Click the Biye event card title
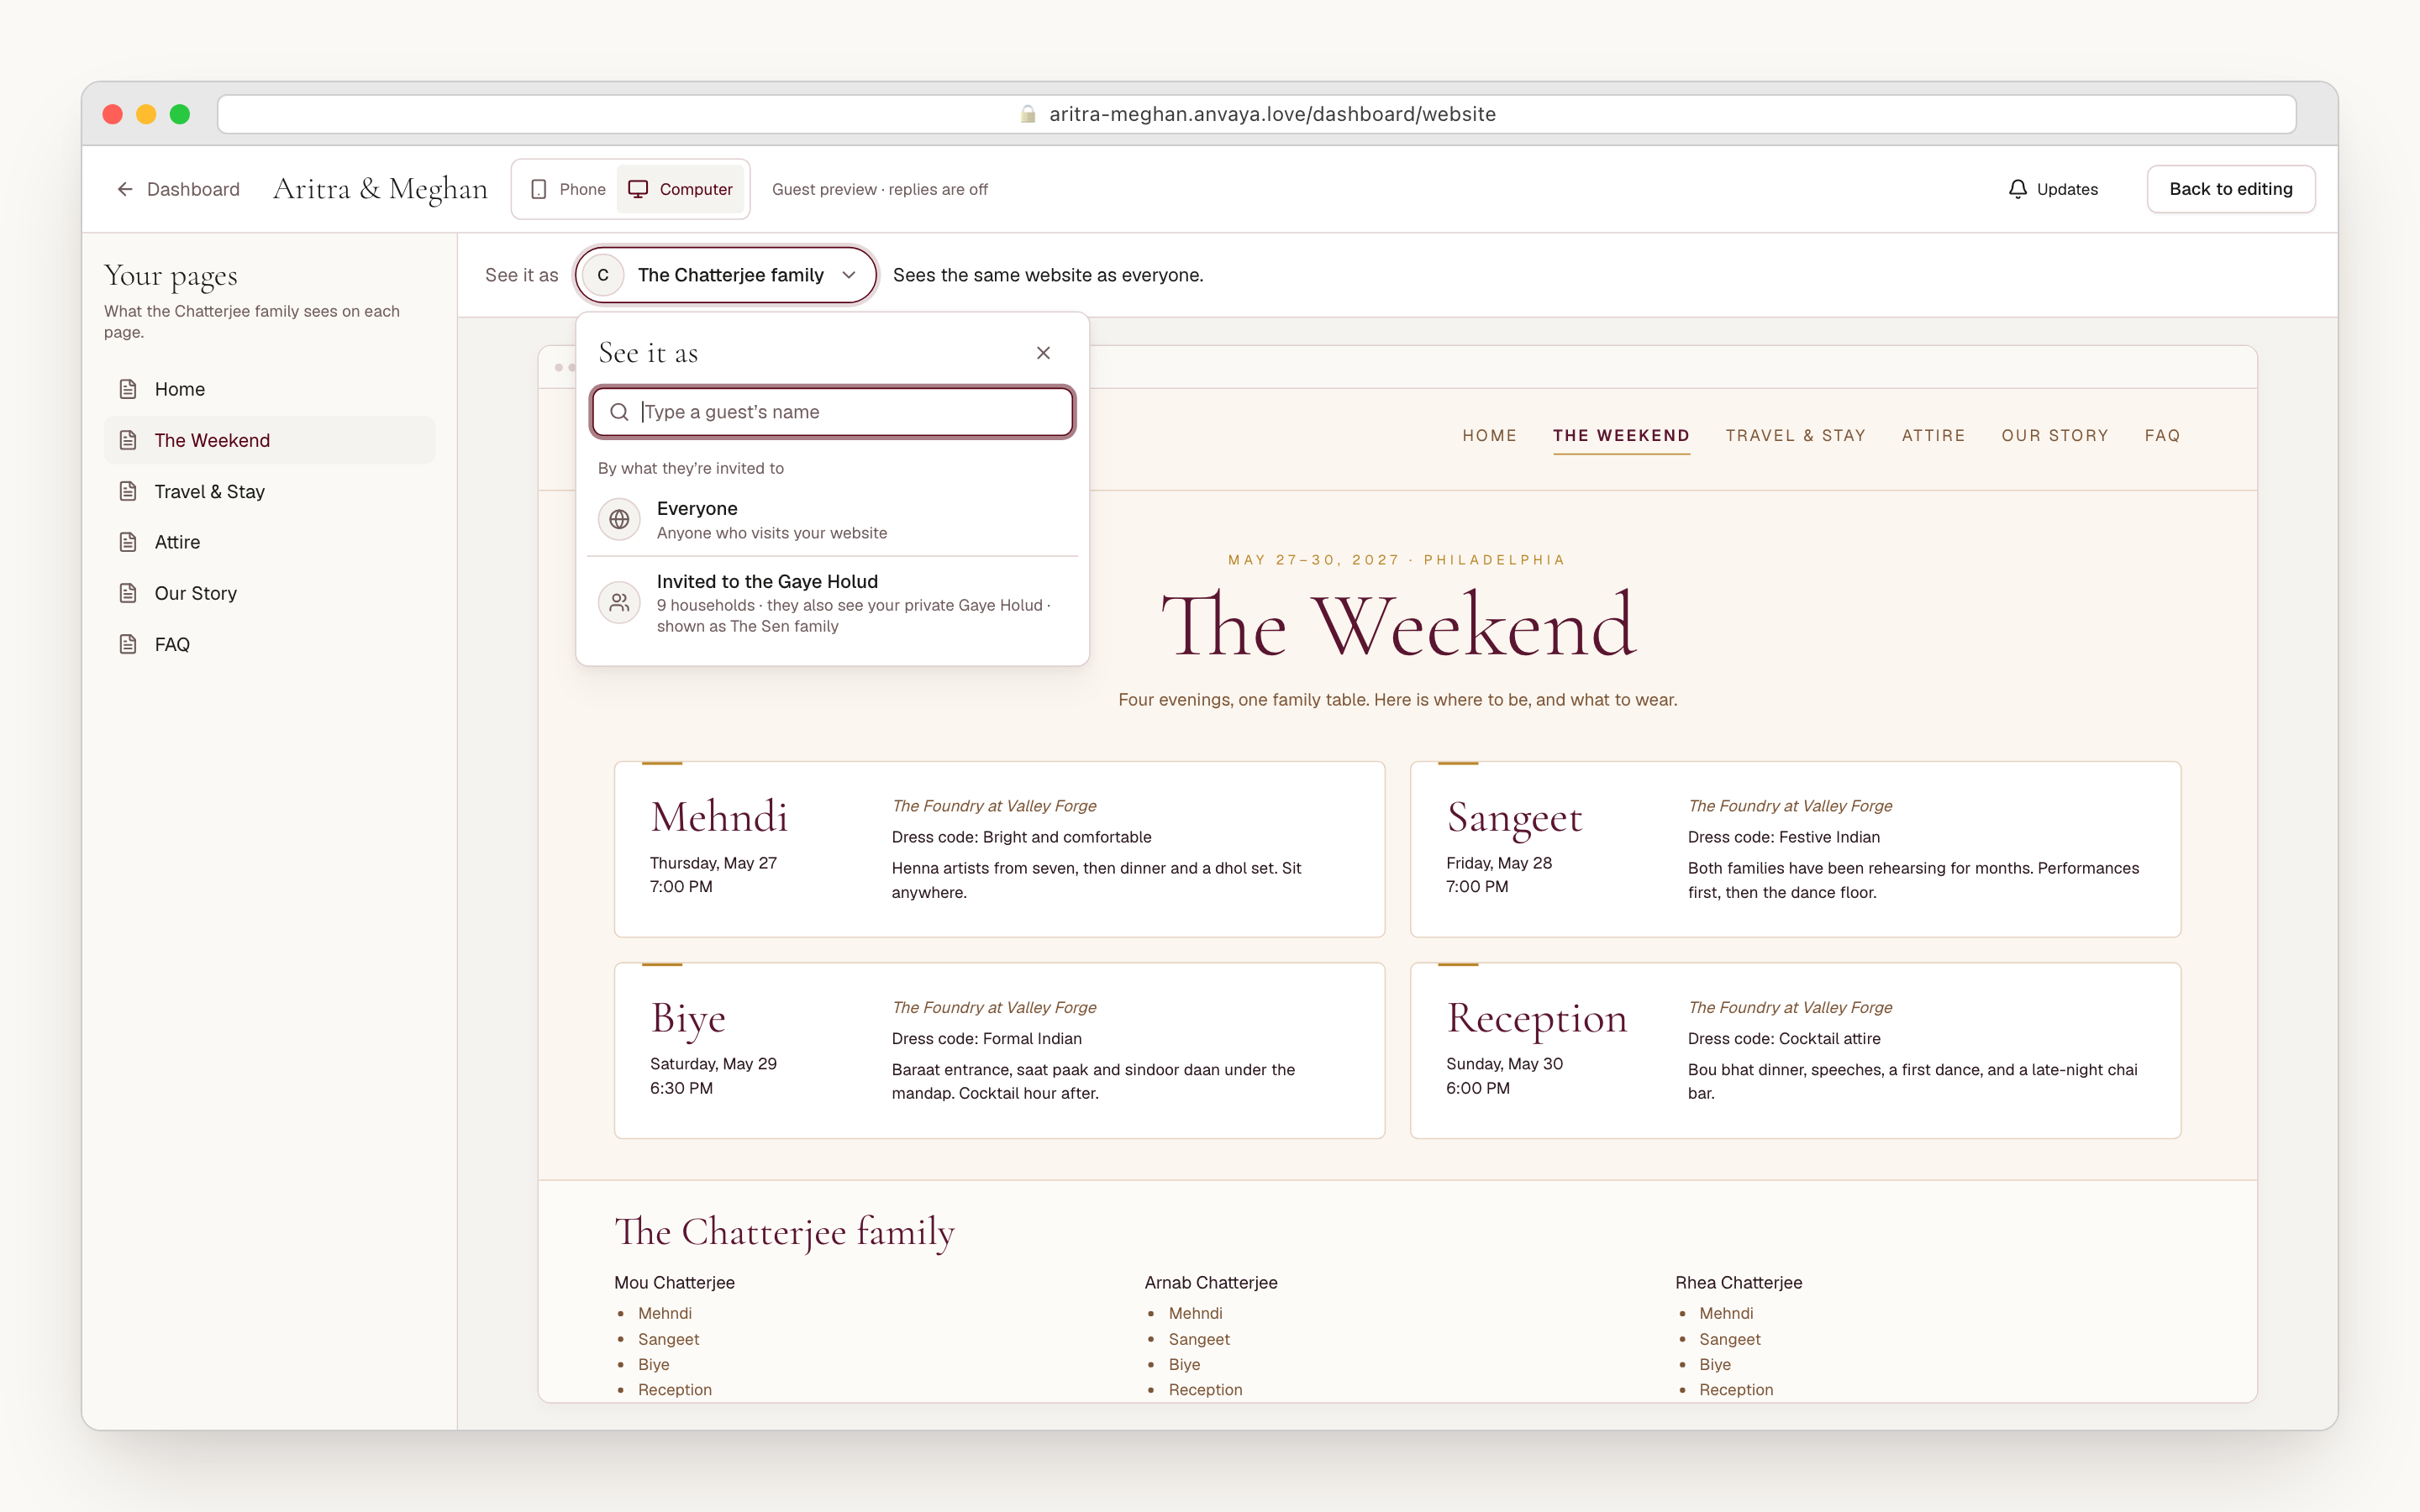 click(x=688, y=1019)
